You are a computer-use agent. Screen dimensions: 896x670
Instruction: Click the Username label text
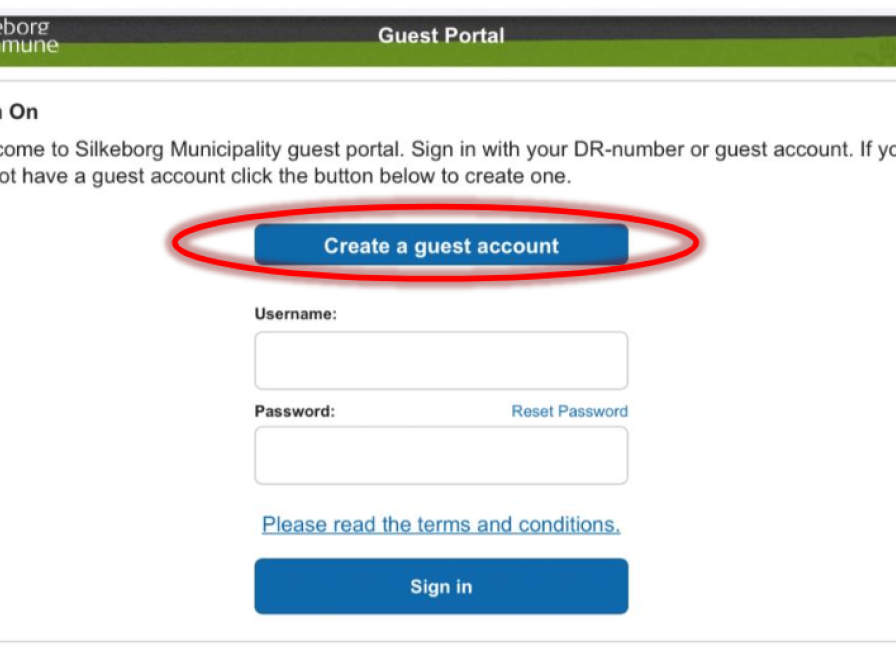point(295,314)
